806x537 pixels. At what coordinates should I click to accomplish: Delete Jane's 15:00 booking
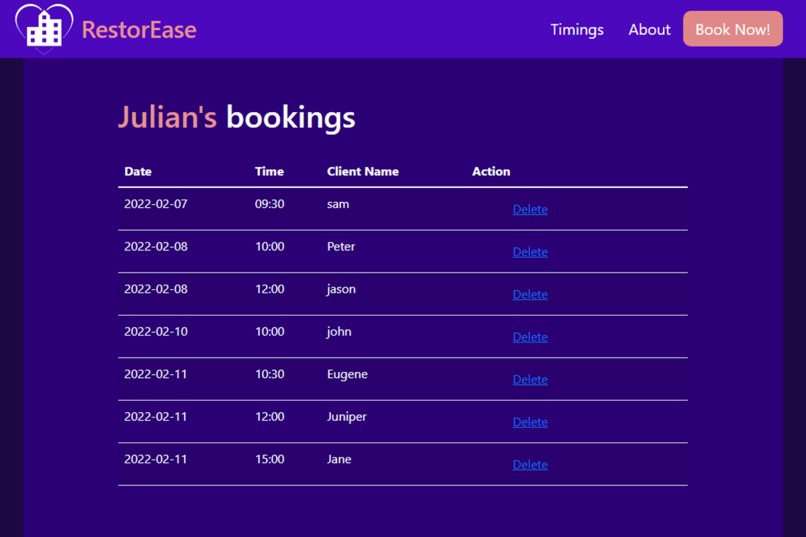coord(530,465)
